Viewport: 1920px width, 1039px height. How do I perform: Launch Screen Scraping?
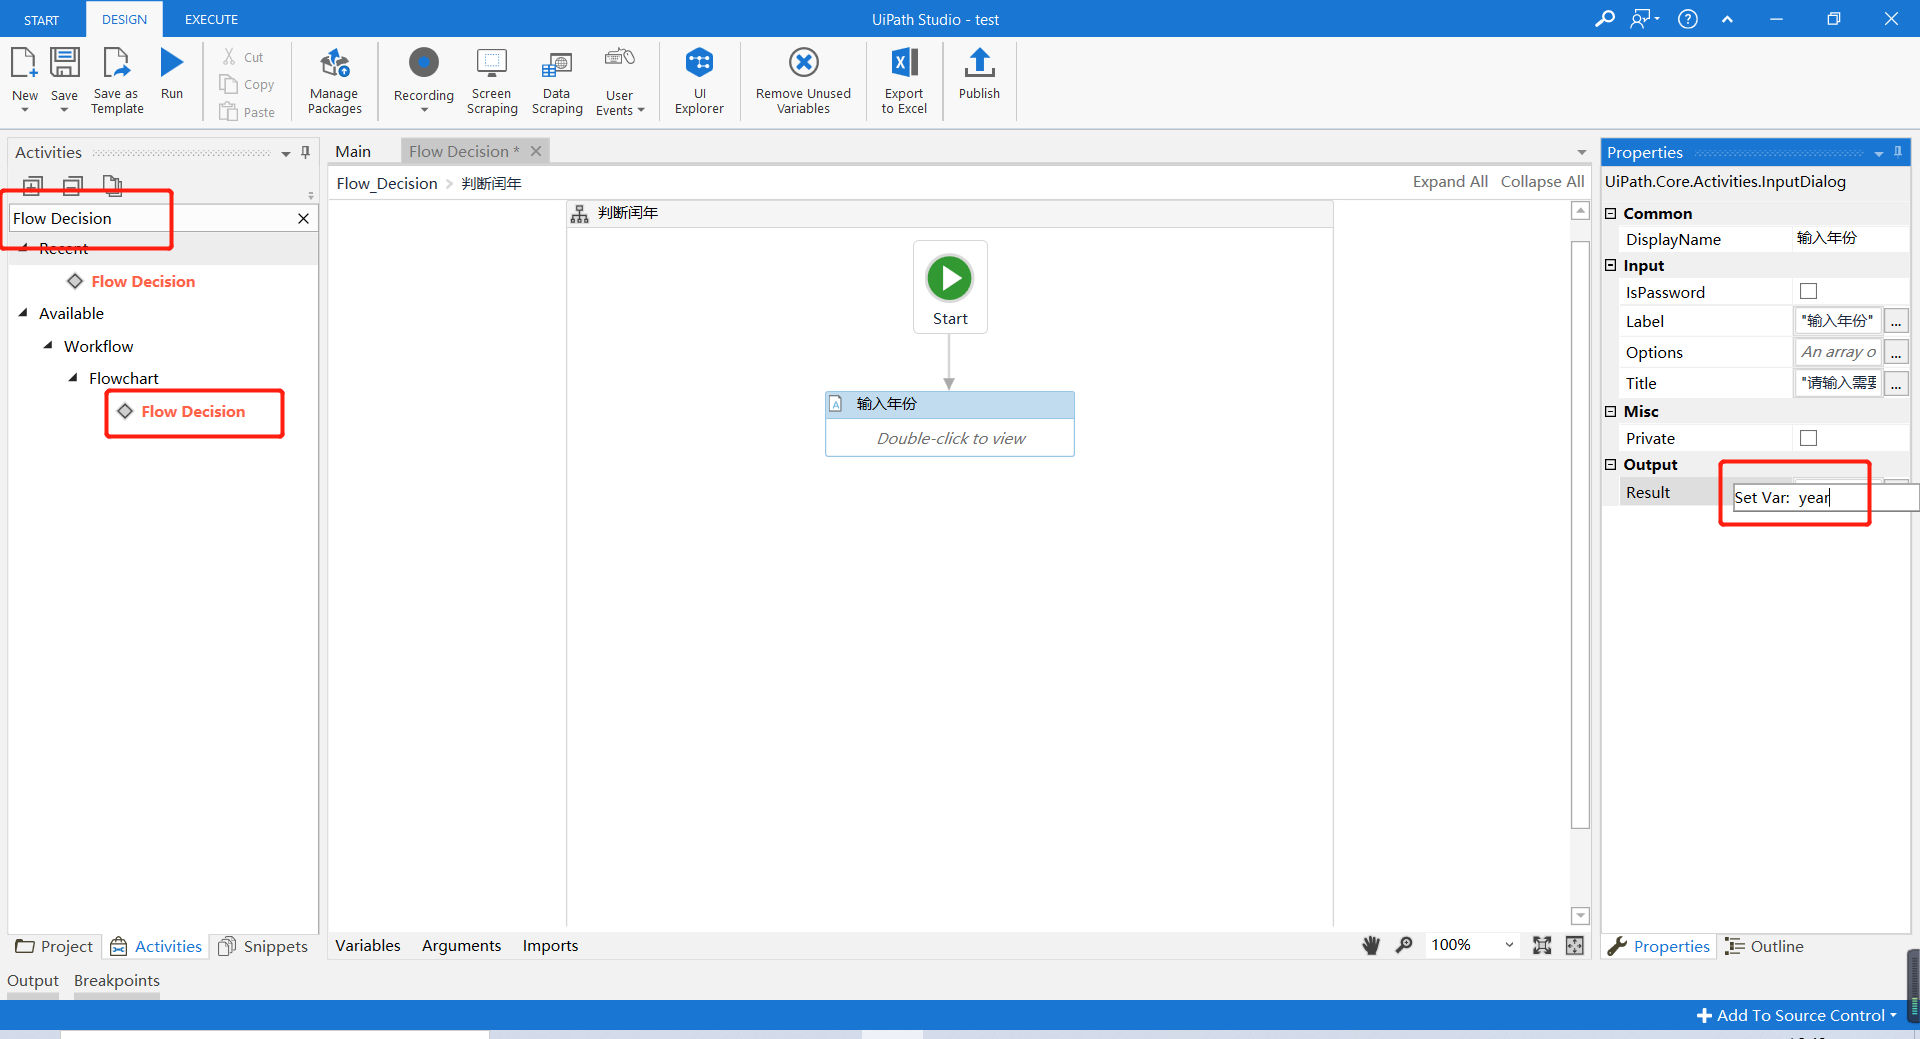pos(491,80)
